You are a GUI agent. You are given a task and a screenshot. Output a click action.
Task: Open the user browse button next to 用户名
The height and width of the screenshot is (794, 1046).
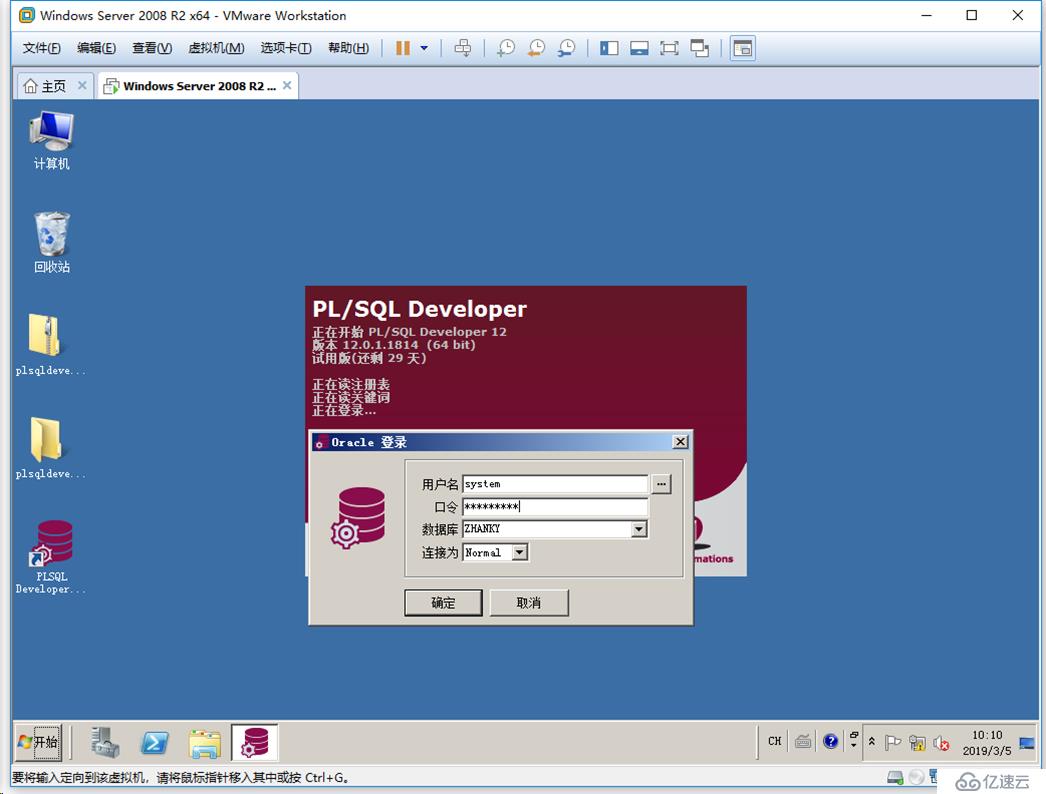[661, 484]
